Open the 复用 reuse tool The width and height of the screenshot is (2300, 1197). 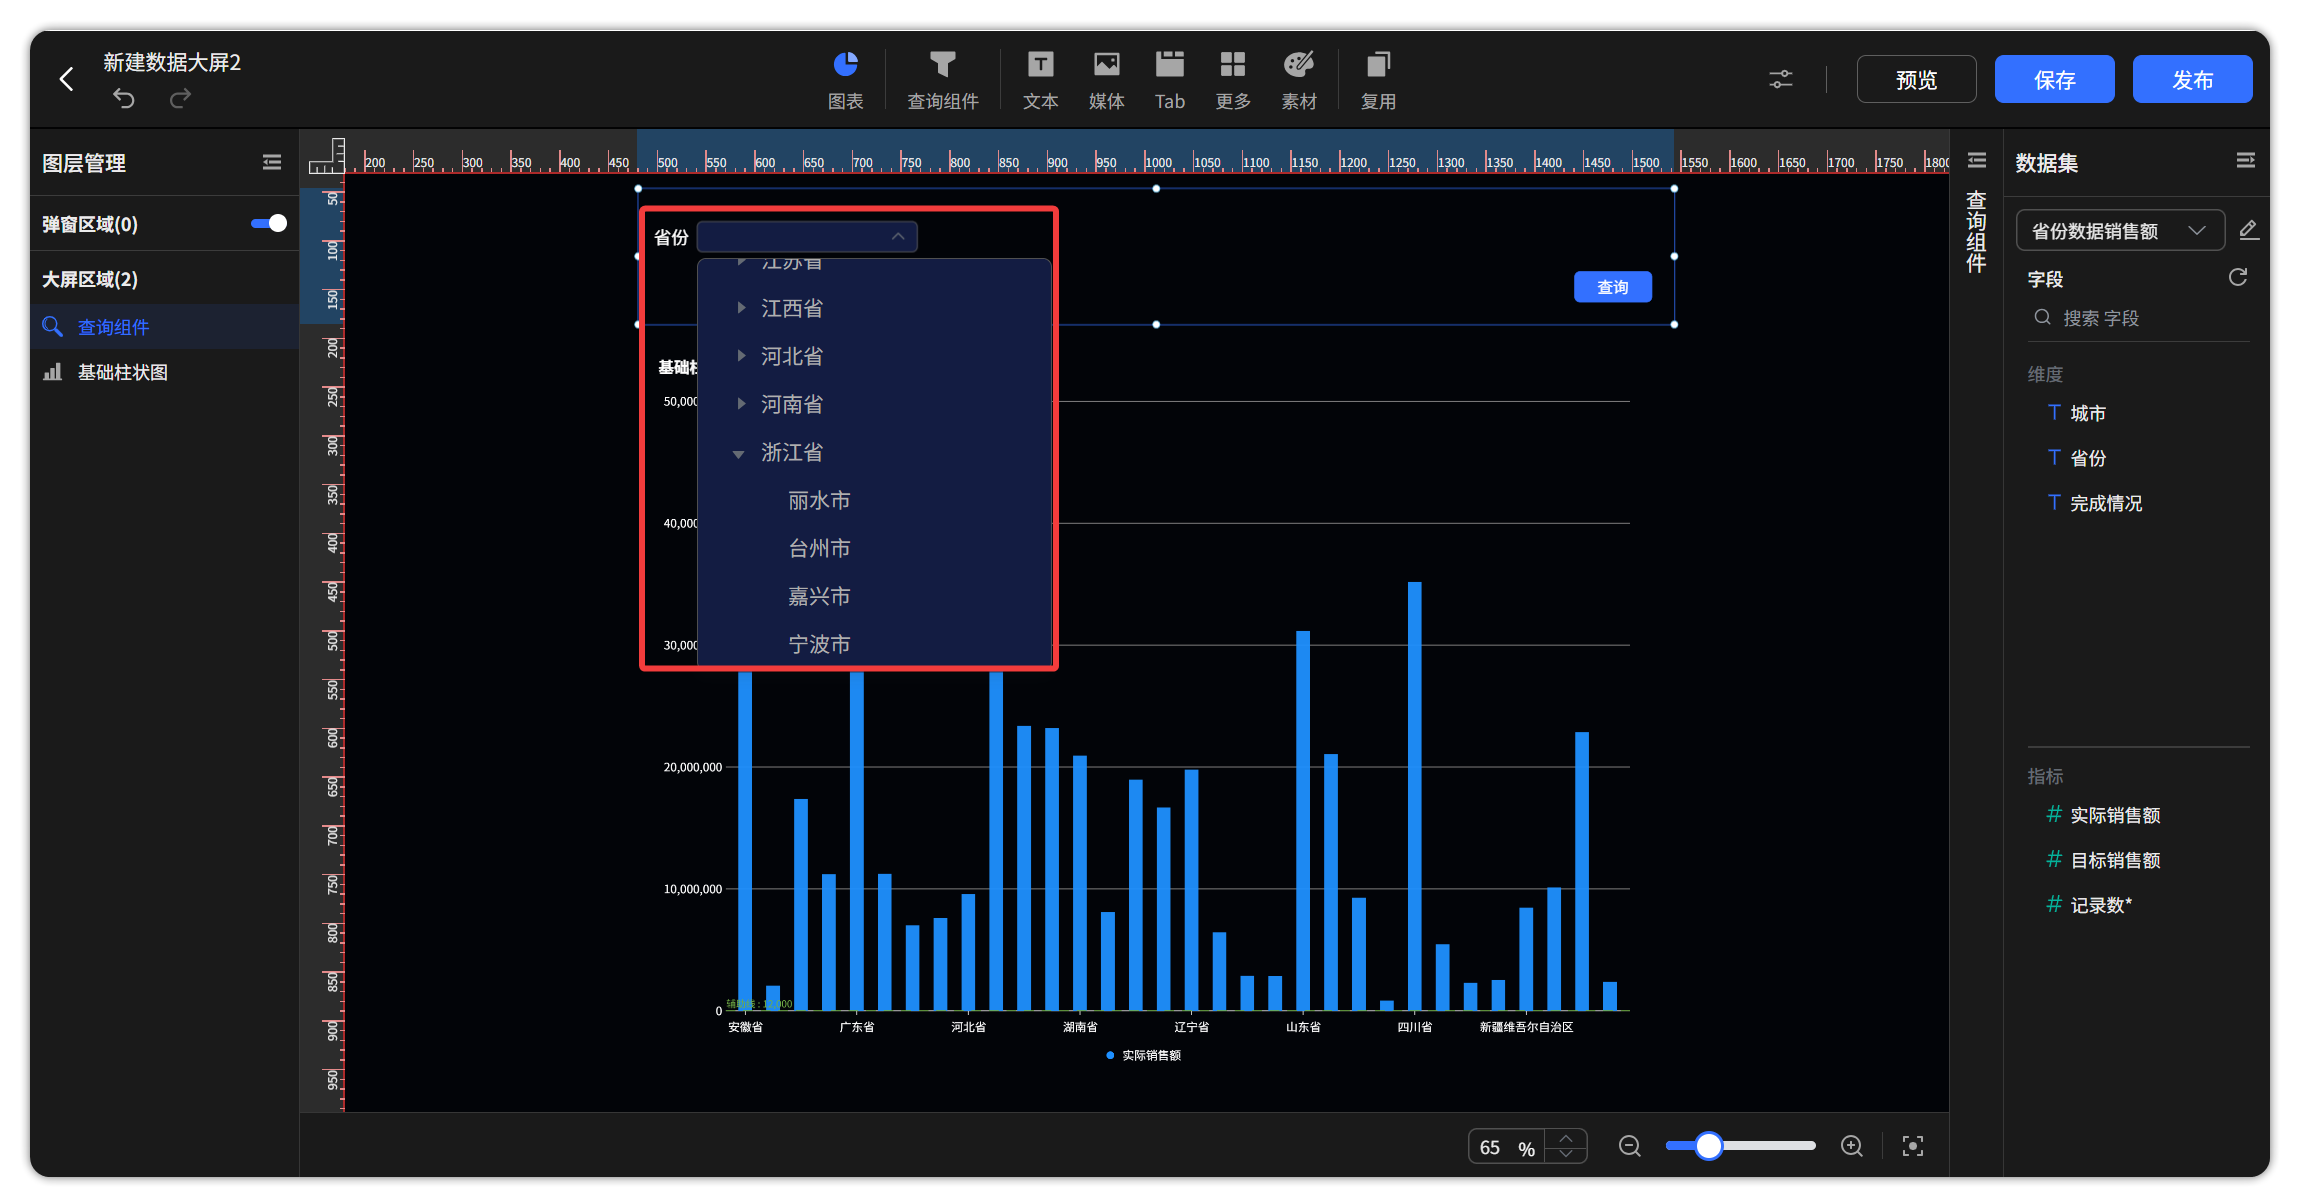(x=1378, y=80)
